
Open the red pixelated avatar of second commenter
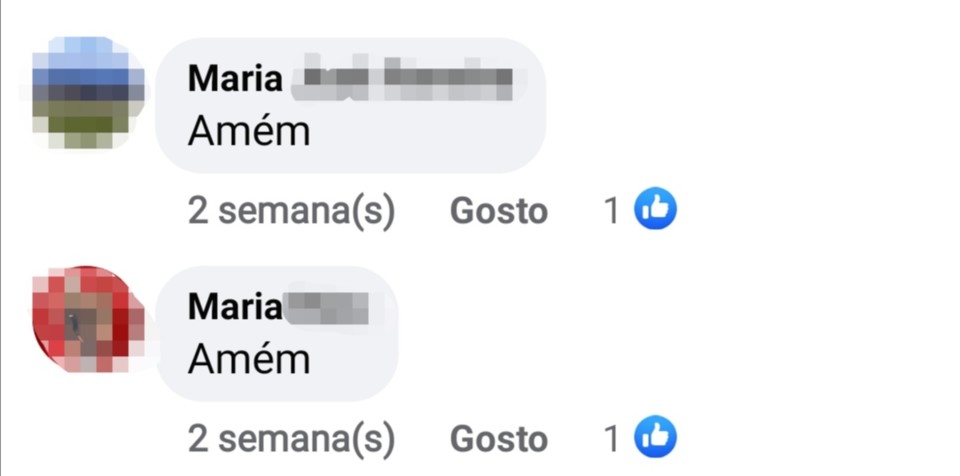coord(86,319)
